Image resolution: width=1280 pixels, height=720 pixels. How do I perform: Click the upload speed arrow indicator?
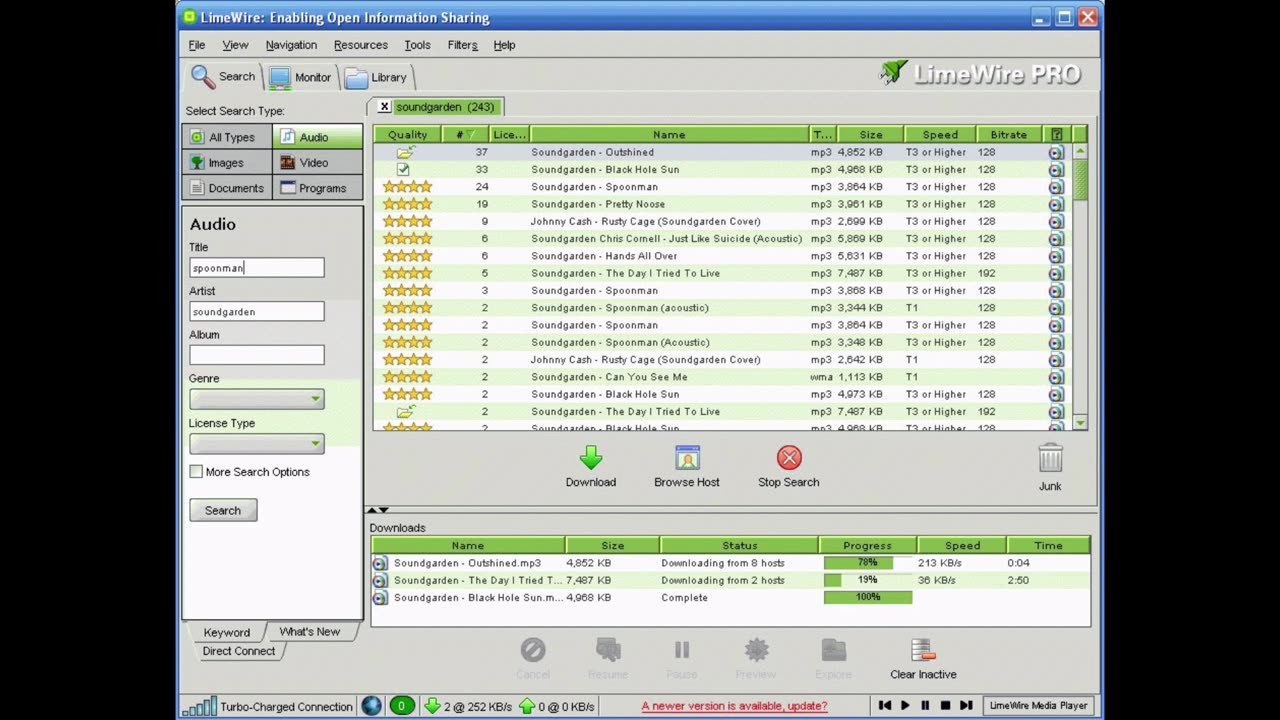[x=527, y=706]
